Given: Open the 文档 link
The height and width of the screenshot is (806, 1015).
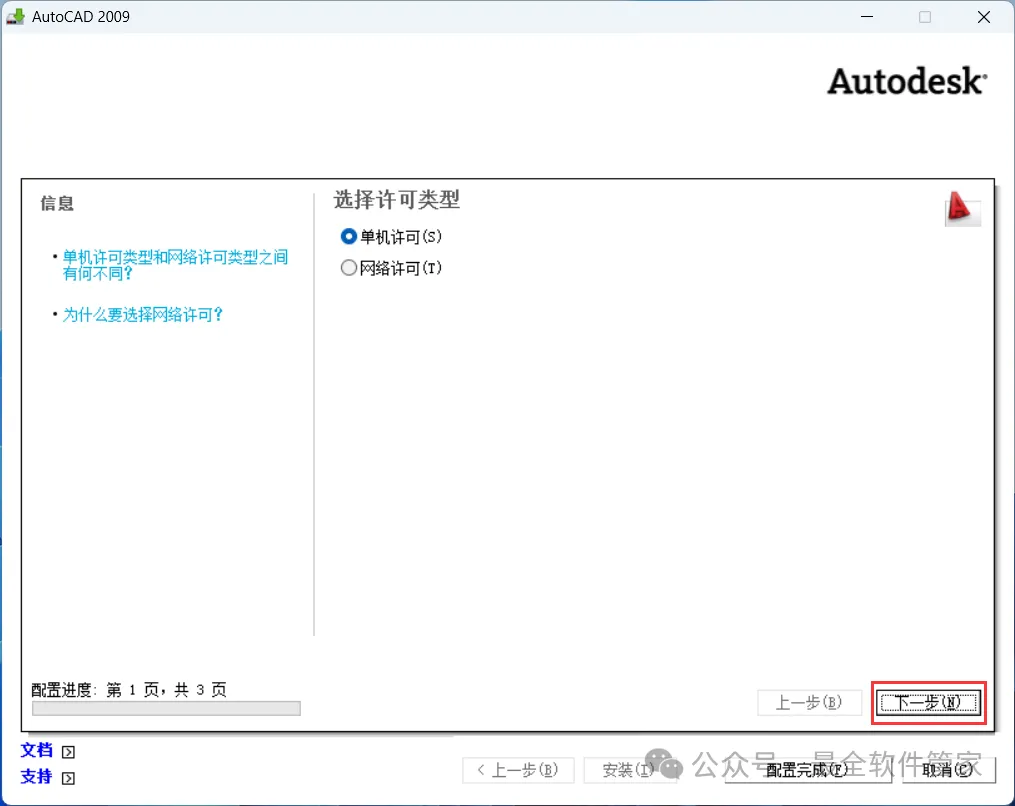Looking at the screenshot, I should point(36,750).
